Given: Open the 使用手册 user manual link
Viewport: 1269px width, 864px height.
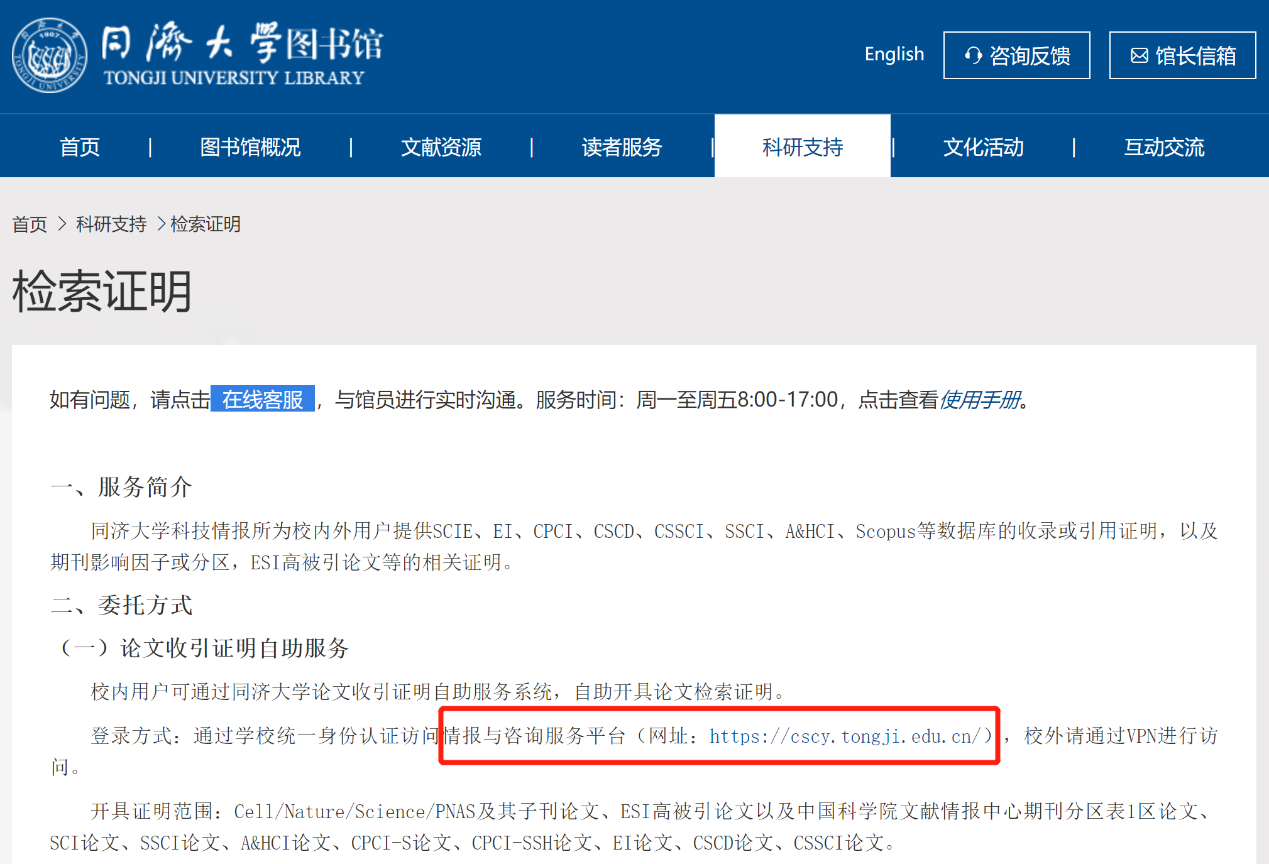Looking at the screenshot, I should tap(980, 400).
